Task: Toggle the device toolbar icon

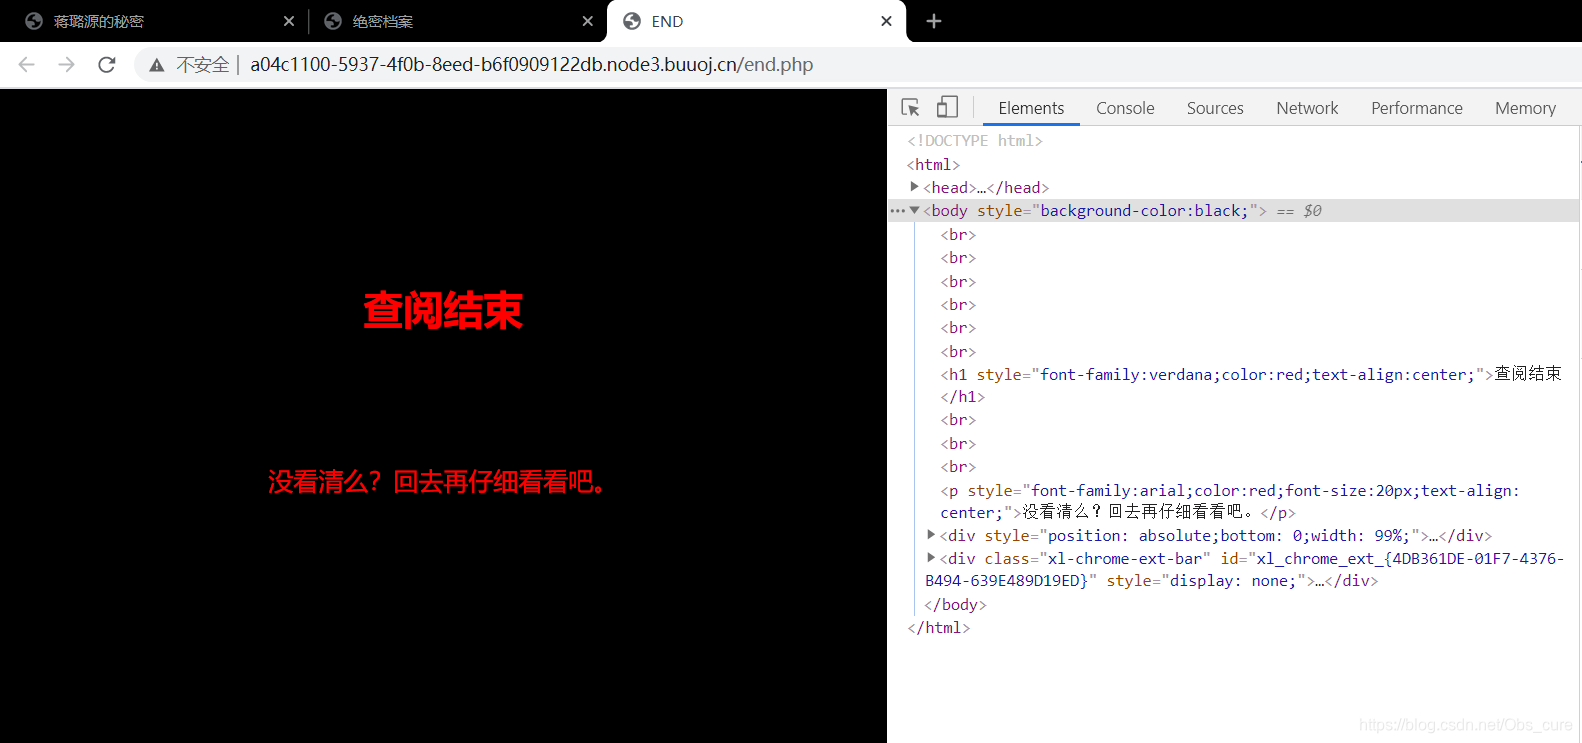Action: click(x=947, y=108)
